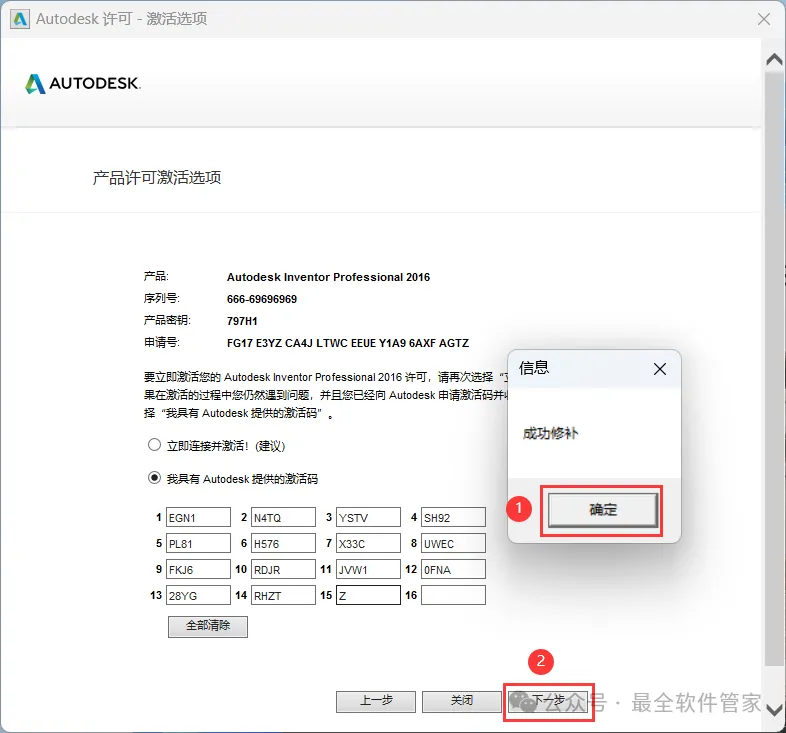Click activation code field 4 containing SH92
Viewport: 786px width, 733px height.
[454, 517]
